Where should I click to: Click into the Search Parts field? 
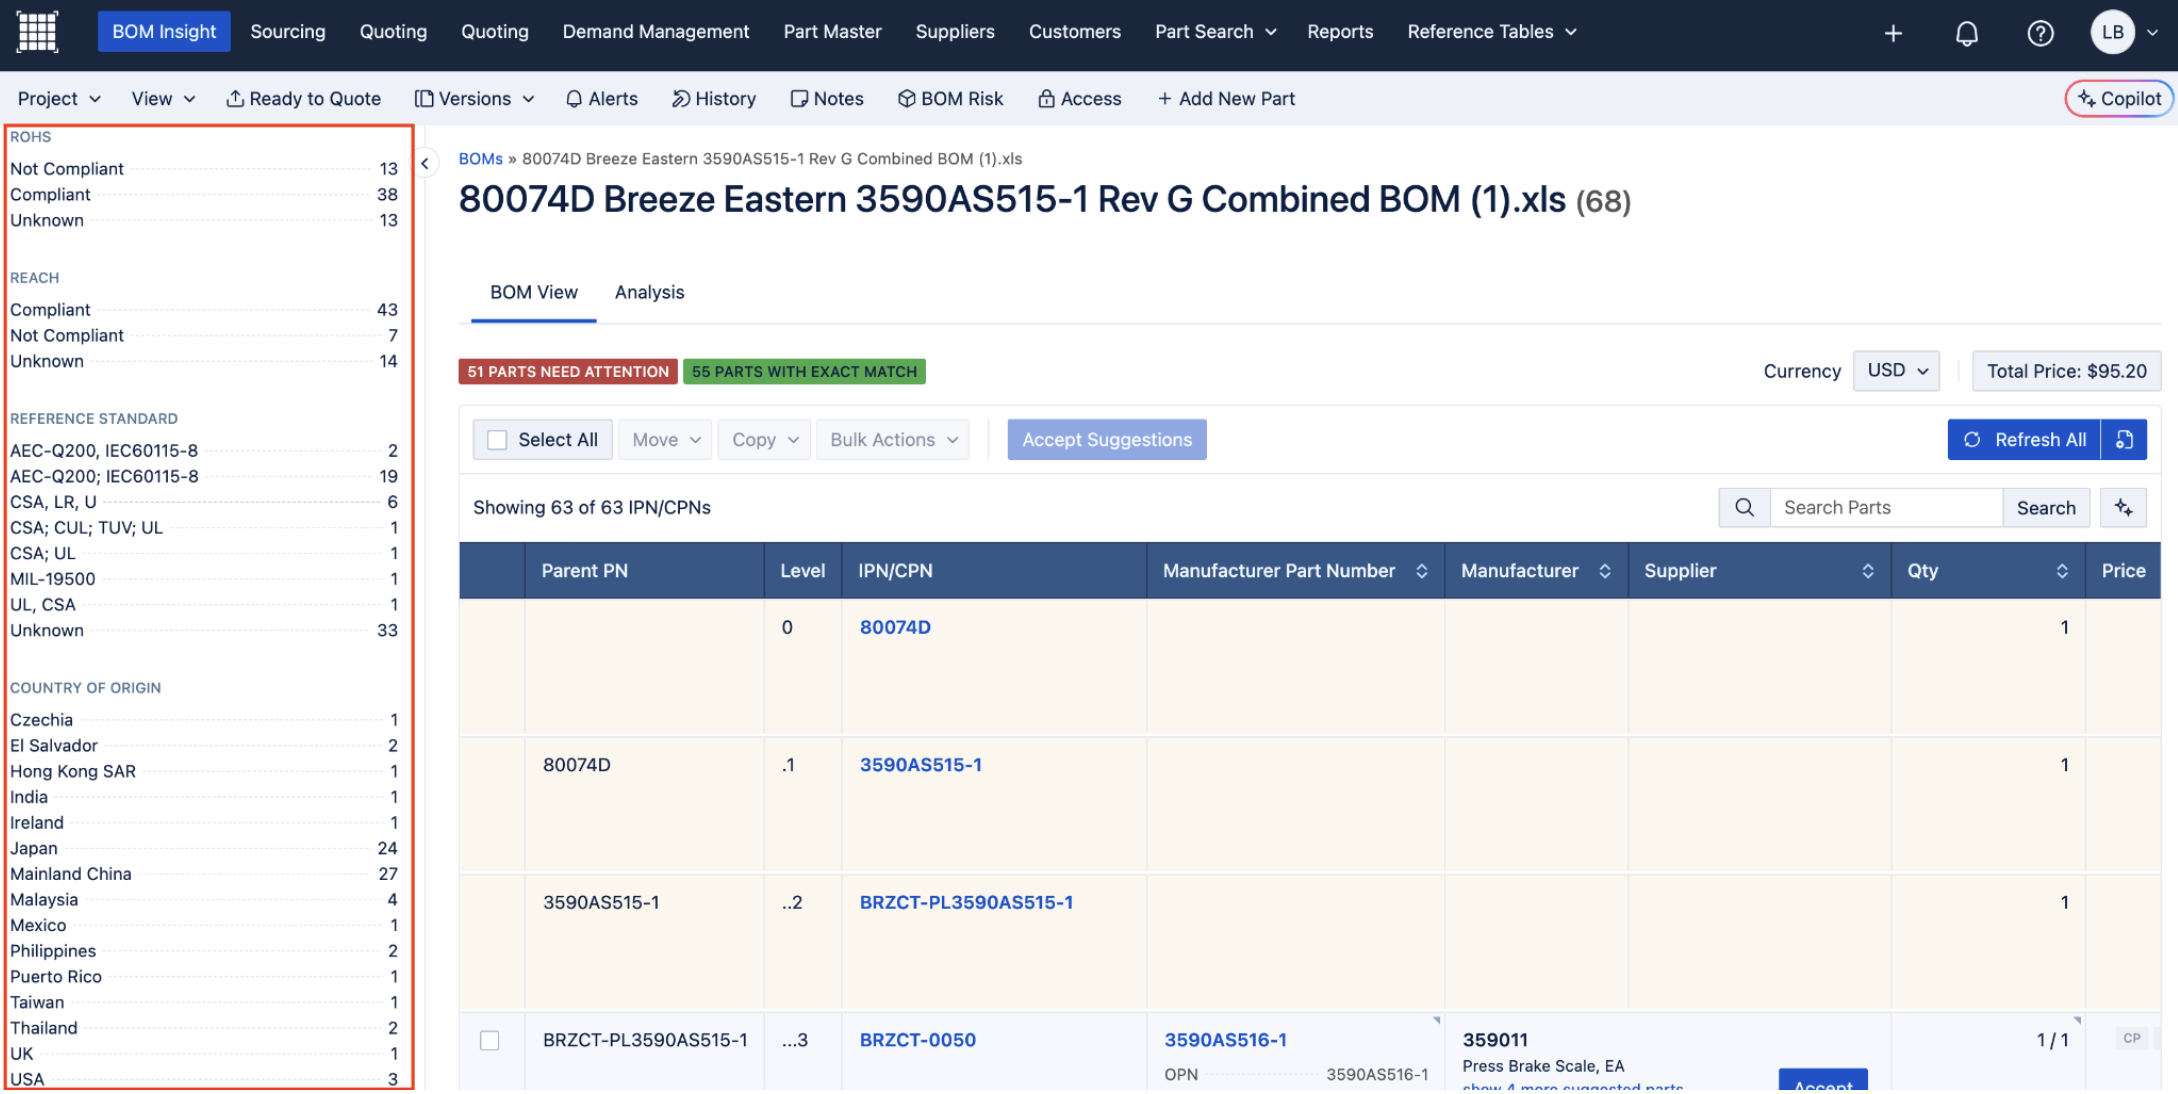pos(1885,507)
